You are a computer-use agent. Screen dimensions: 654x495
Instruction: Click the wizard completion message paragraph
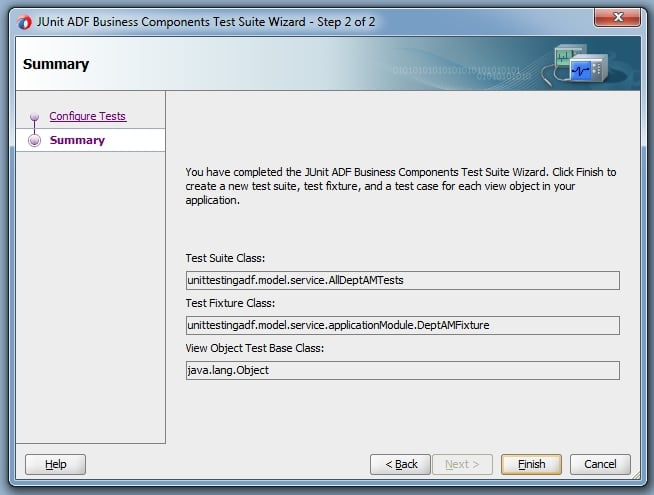(401, 186)
